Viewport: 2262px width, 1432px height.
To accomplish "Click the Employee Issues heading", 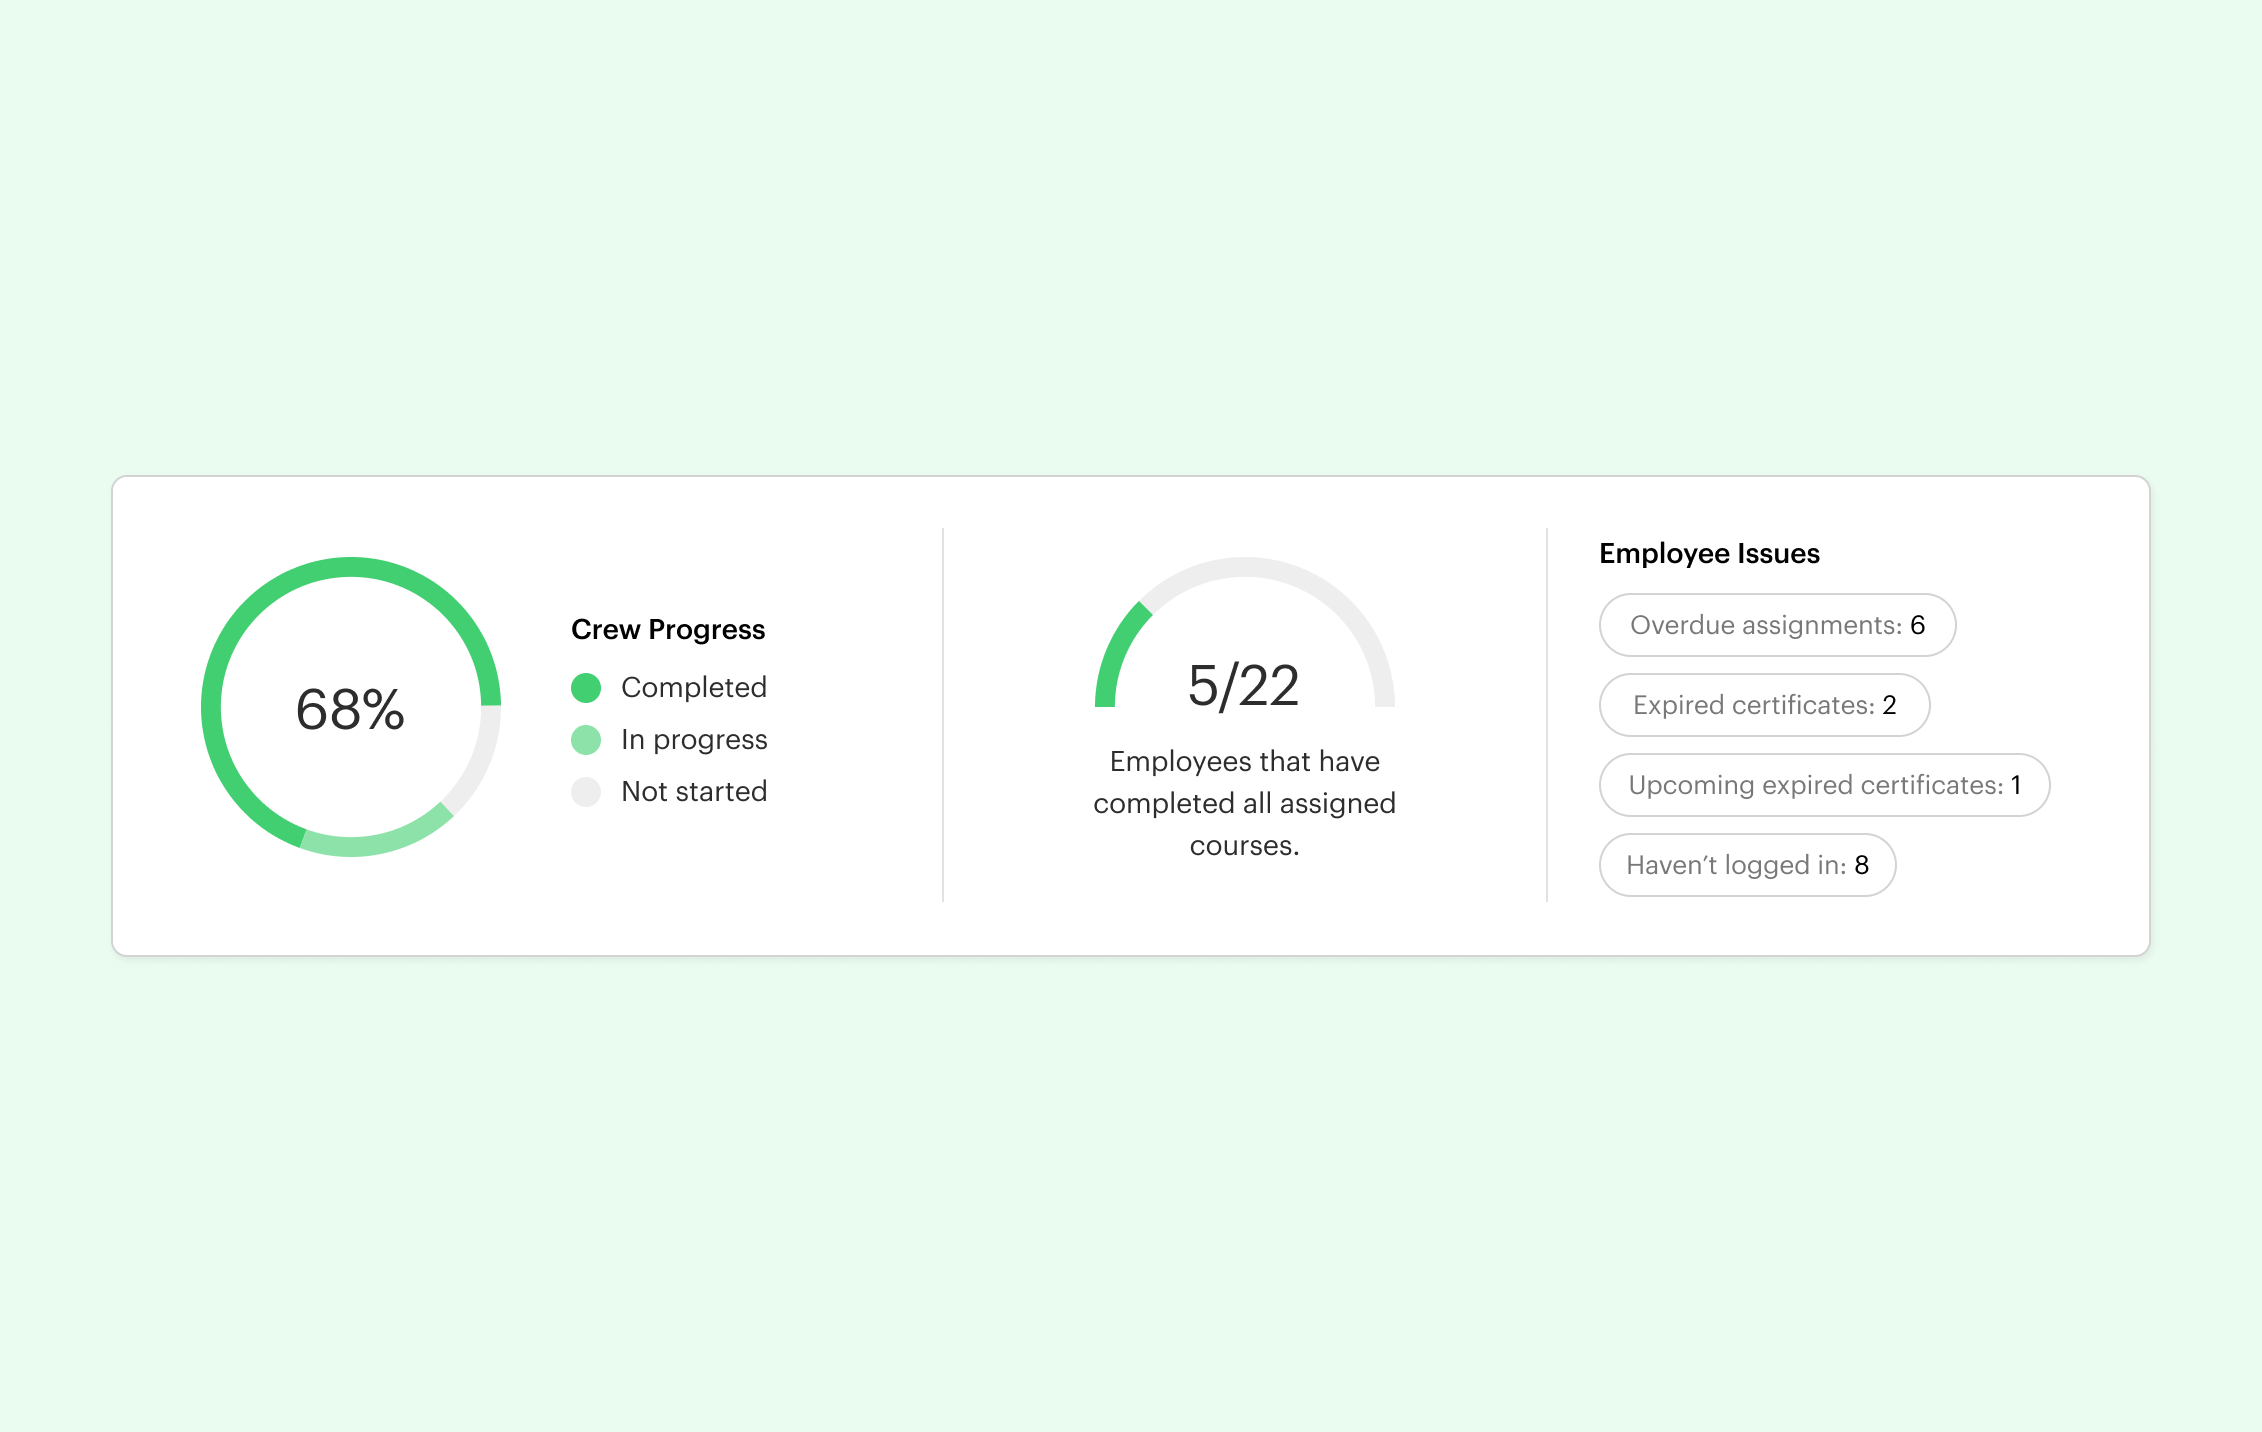I will click(x=1708, y=554).
